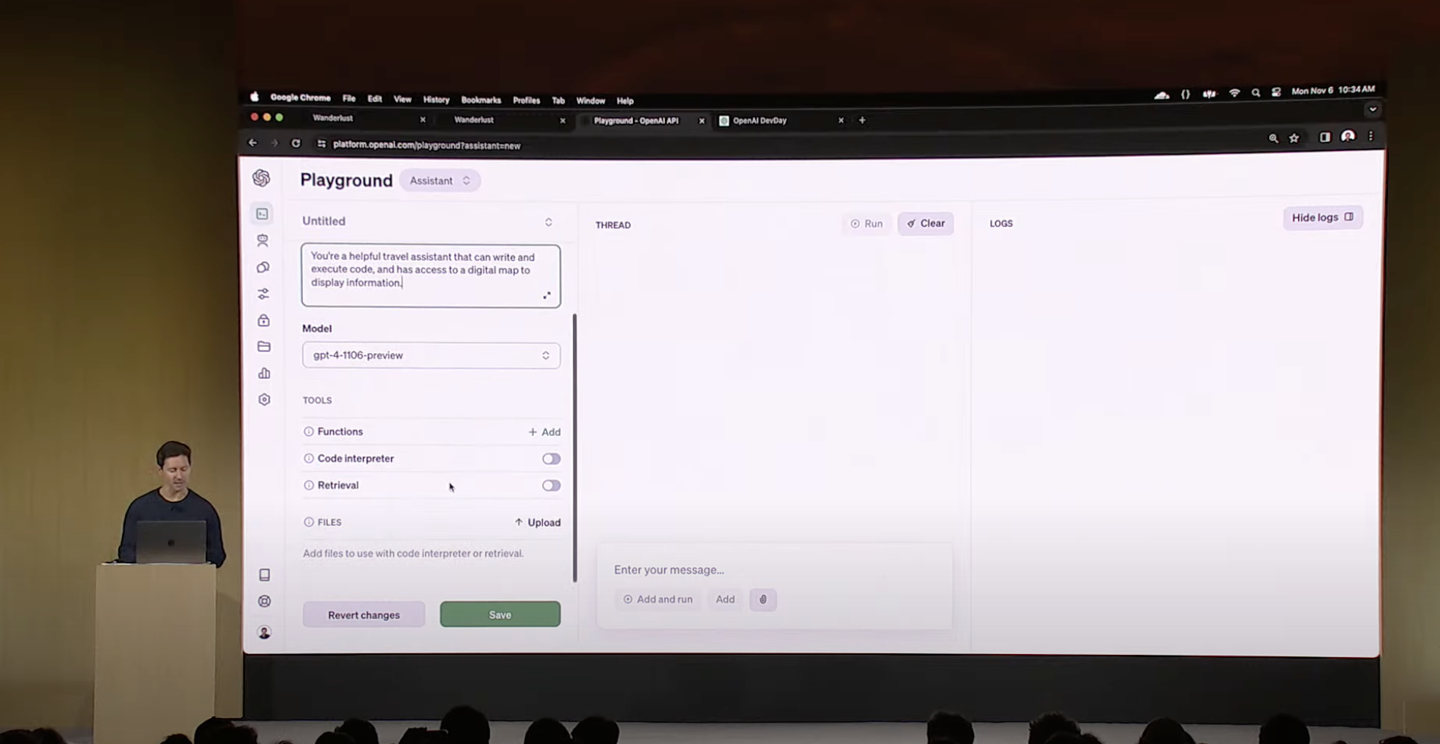Image resolution: width=1440 pixels, height=744 pixels.
Task: Open the OpenAI logo home link
Action: pos(261,178)
